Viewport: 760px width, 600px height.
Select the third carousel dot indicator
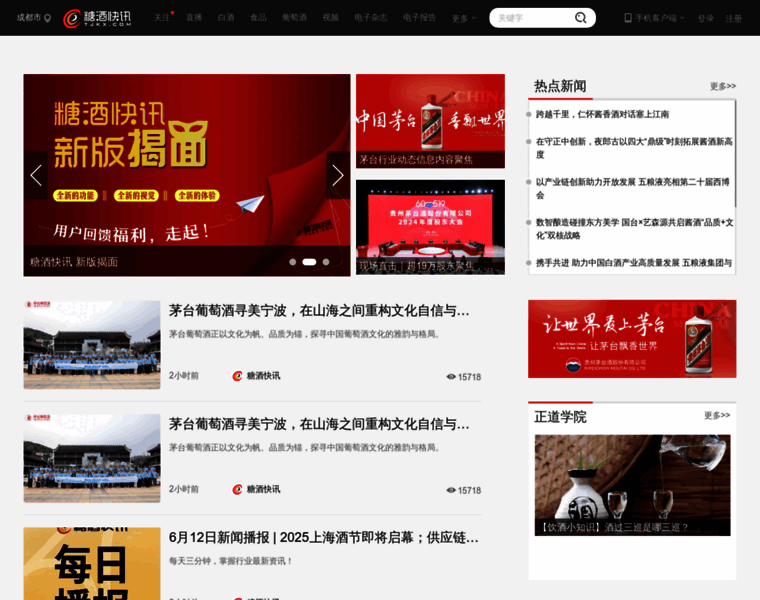(x=326, y=262)
